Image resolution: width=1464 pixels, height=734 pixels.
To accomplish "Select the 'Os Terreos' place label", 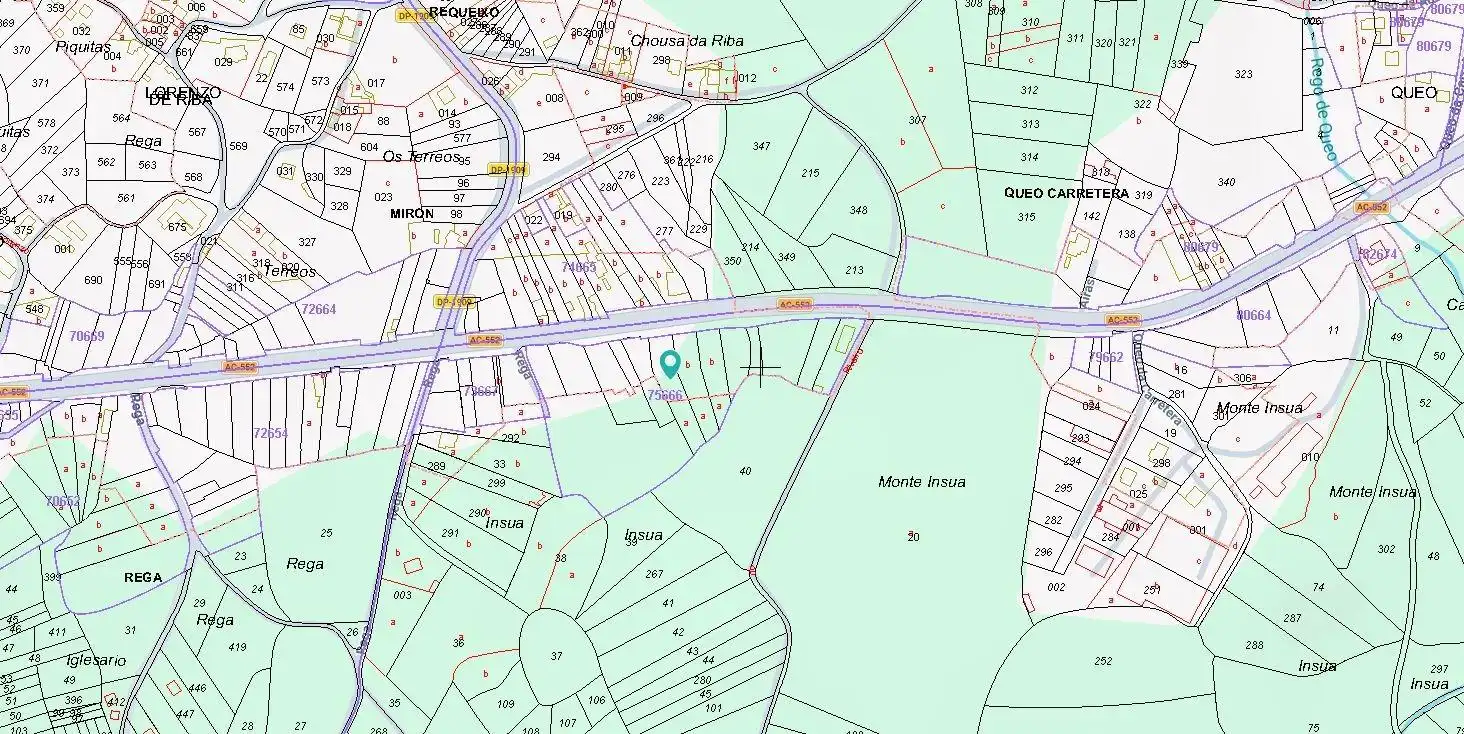I will [x=421, y=156].
